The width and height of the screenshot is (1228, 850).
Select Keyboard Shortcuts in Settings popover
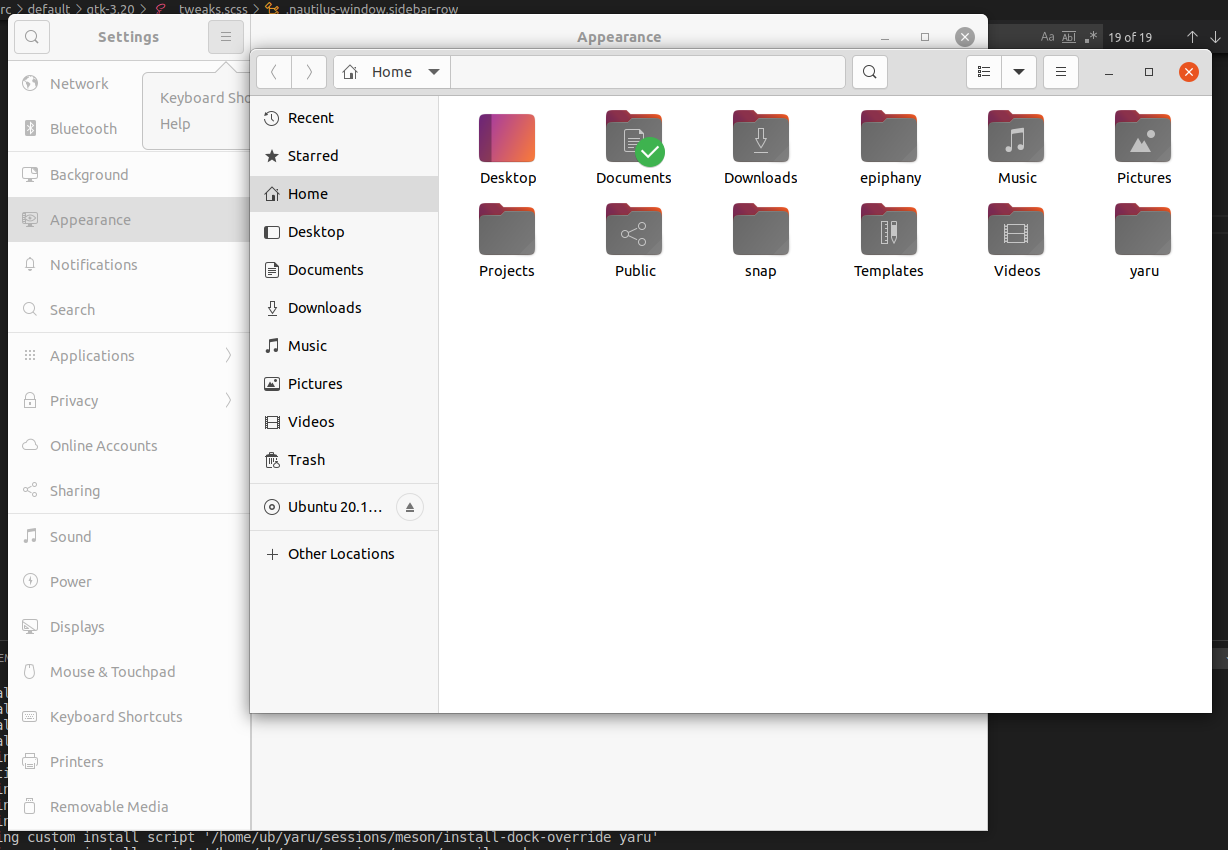point(204,98)
